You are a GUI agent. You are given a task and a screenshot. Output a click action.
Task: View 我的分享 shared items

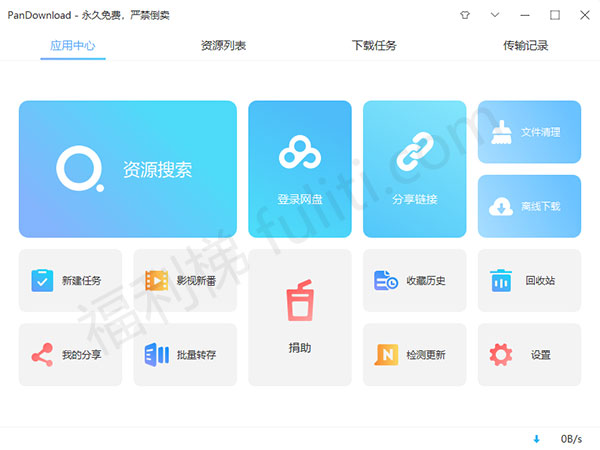(70, 354)
